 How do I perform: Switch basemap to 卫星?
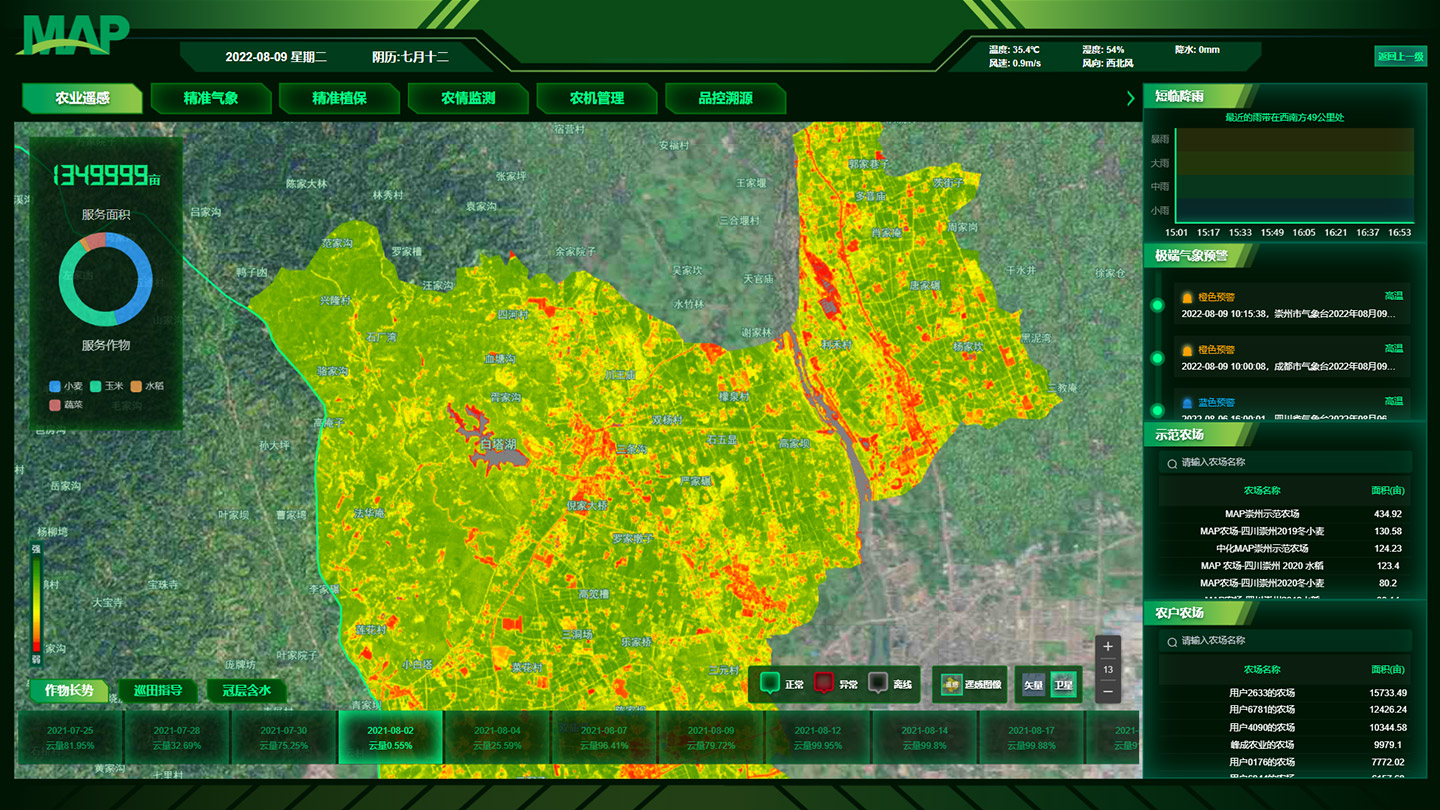tap(1063, 685)
